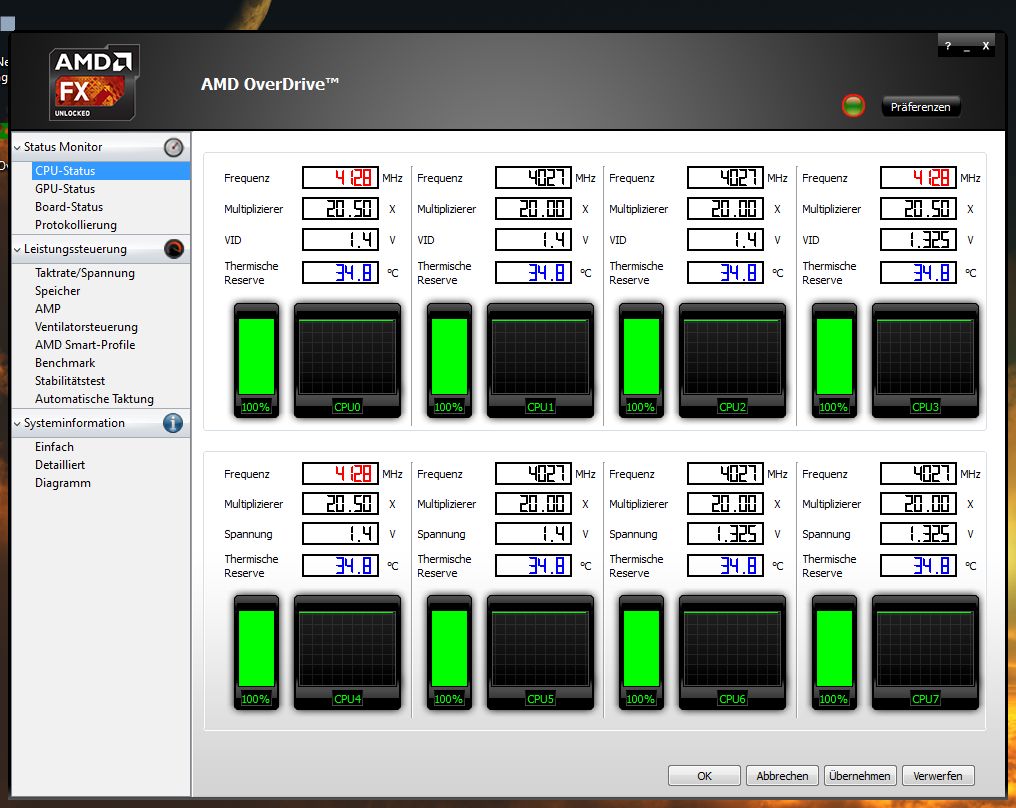The height and width of the screenshot is (808, 1016).
Task: Click the AMD OverDrive title text
Action: point(270,84)
